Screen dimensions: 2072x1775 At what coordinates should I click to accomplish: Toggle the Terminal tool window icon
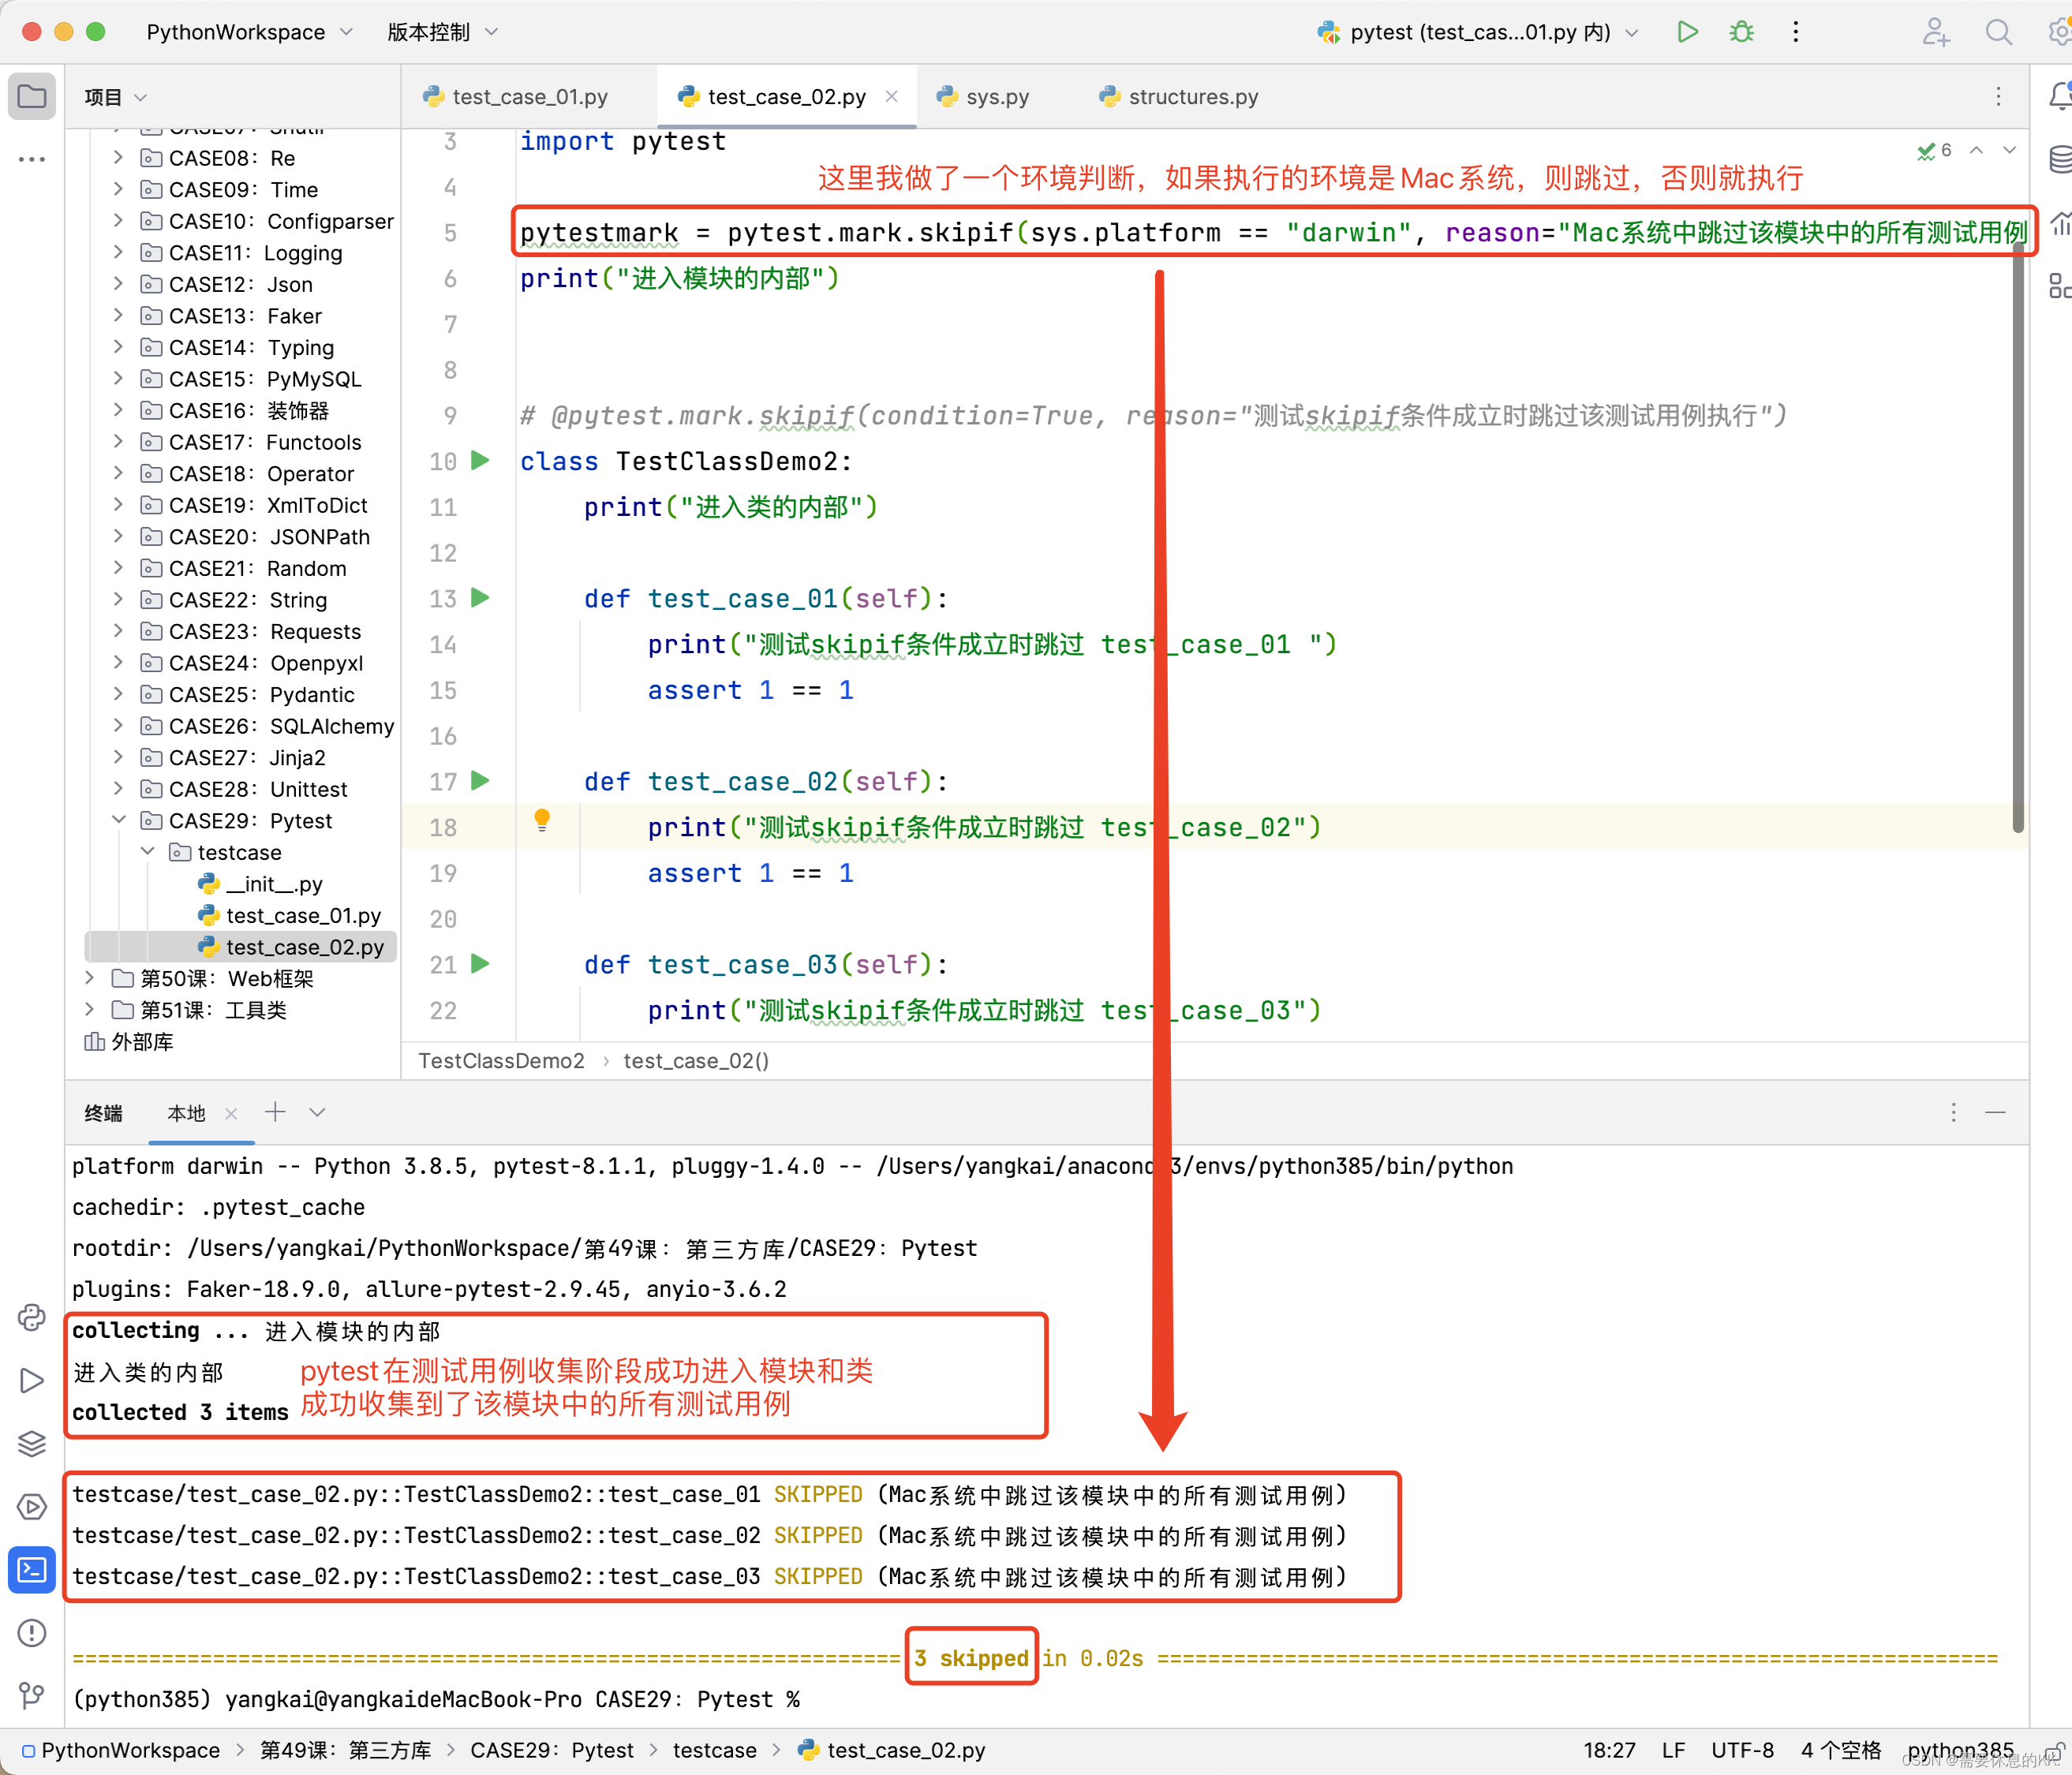tap(32, 1569)
